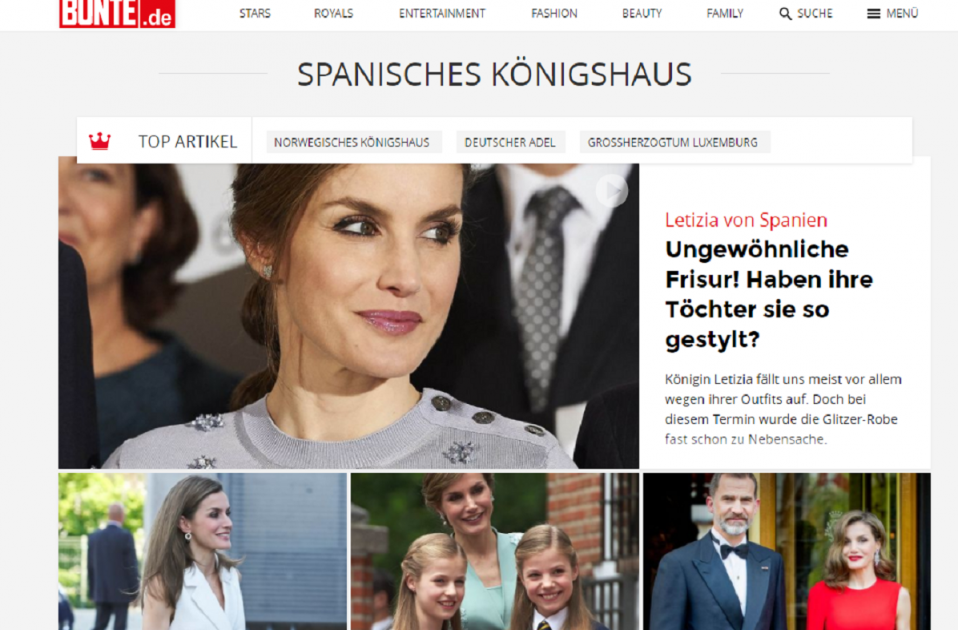Open the hamburger menu icon
The width and height of the screenshot is (958, 630).
pyautogui.click(x=874, y=13)
